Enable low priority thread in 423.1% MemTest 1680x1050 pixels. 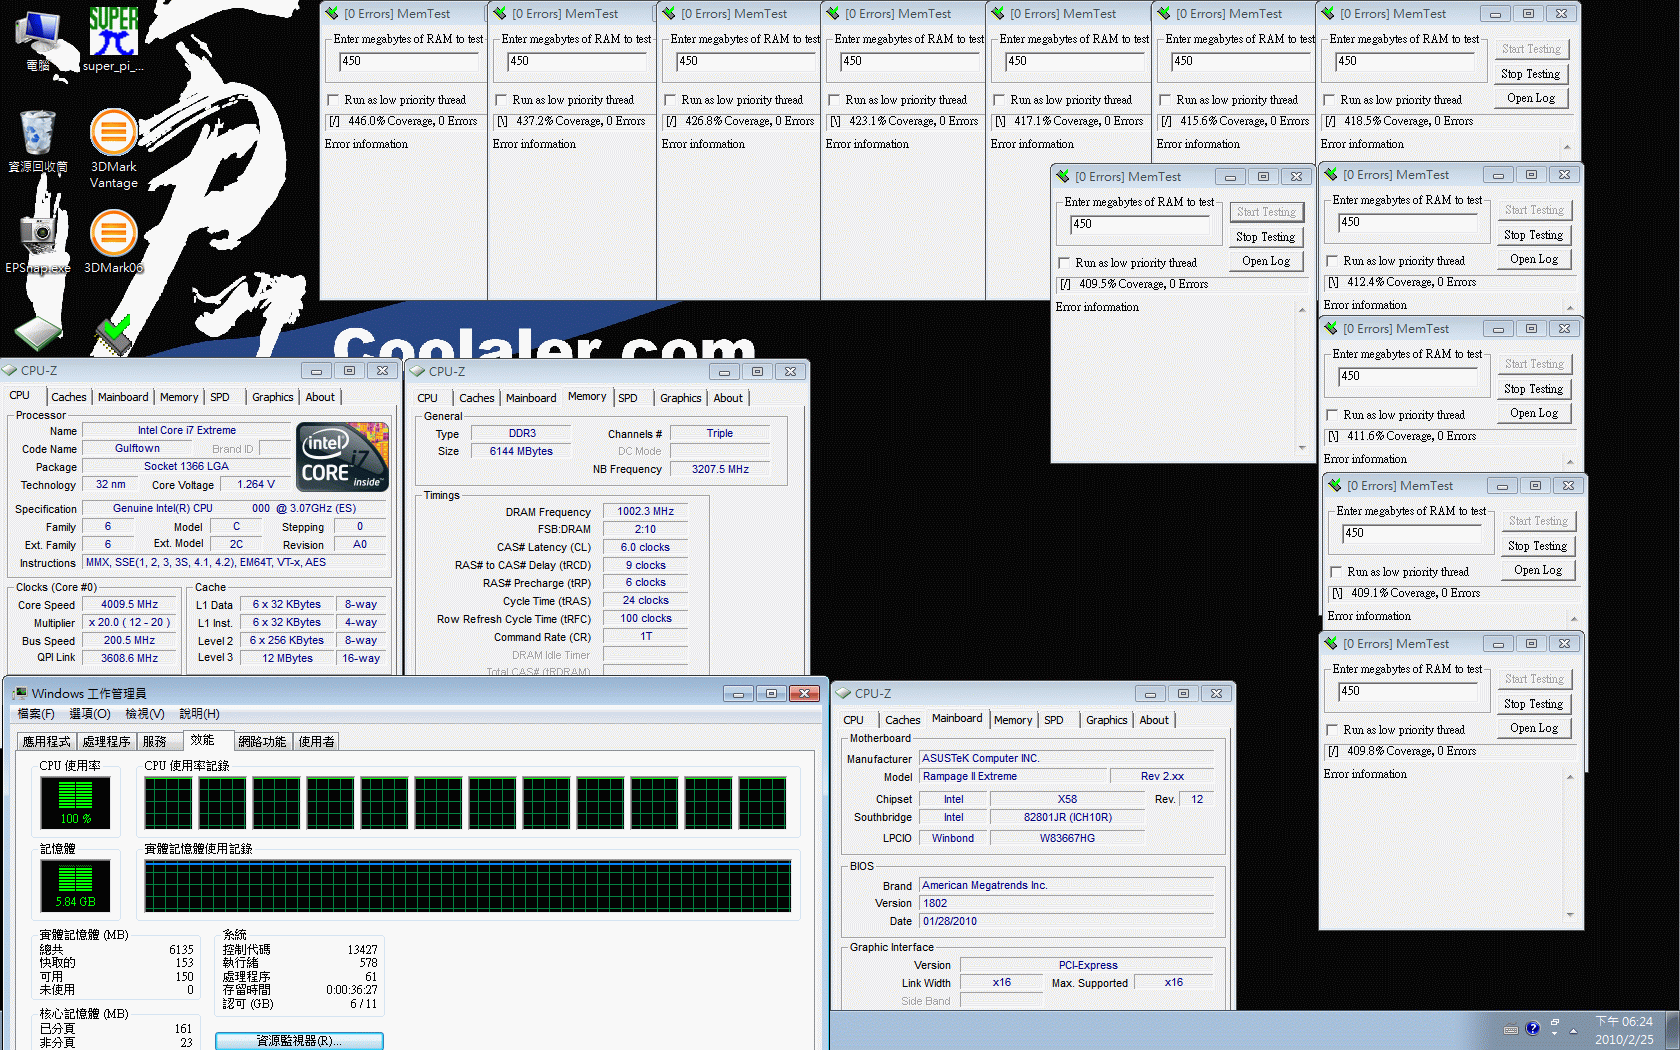pos(835,100)
